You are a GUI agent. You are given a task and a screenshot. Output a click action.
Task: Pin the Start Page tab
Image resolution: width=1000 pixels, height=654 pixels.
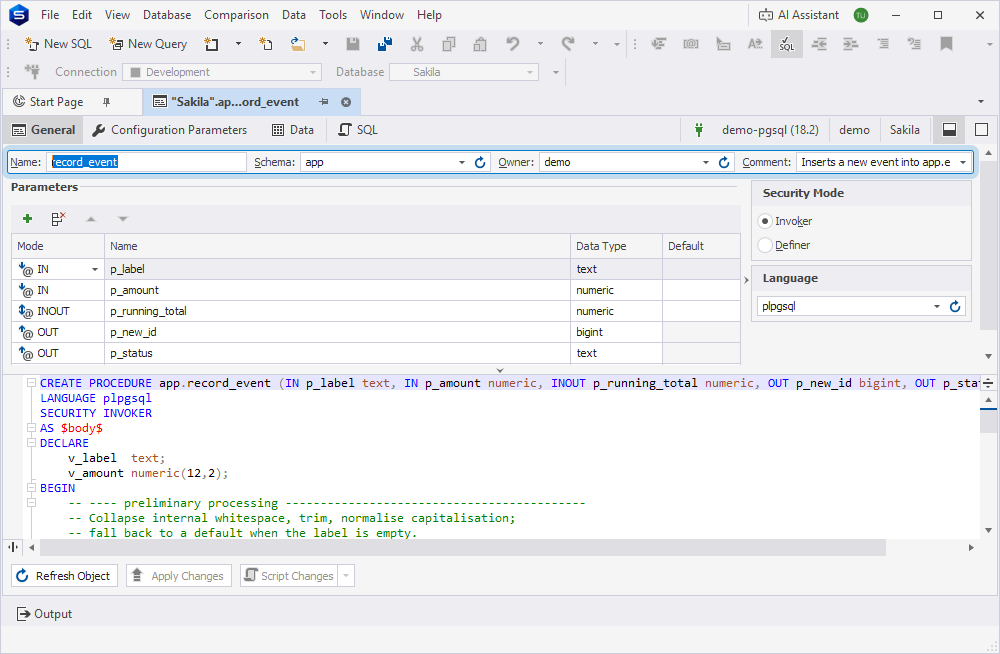click(x=107, y=102)
